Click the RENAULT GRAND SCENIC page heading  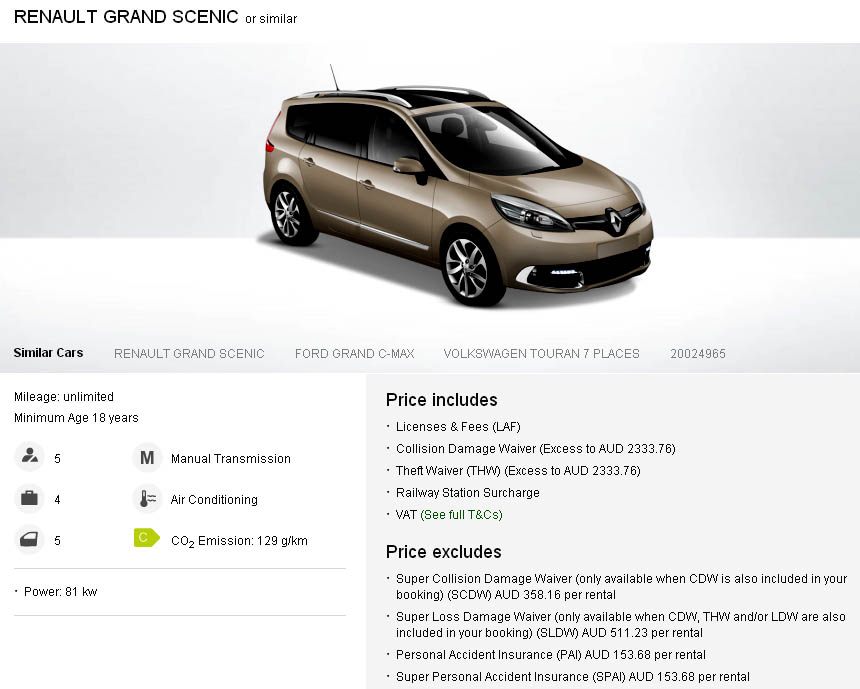pos(126,17)
